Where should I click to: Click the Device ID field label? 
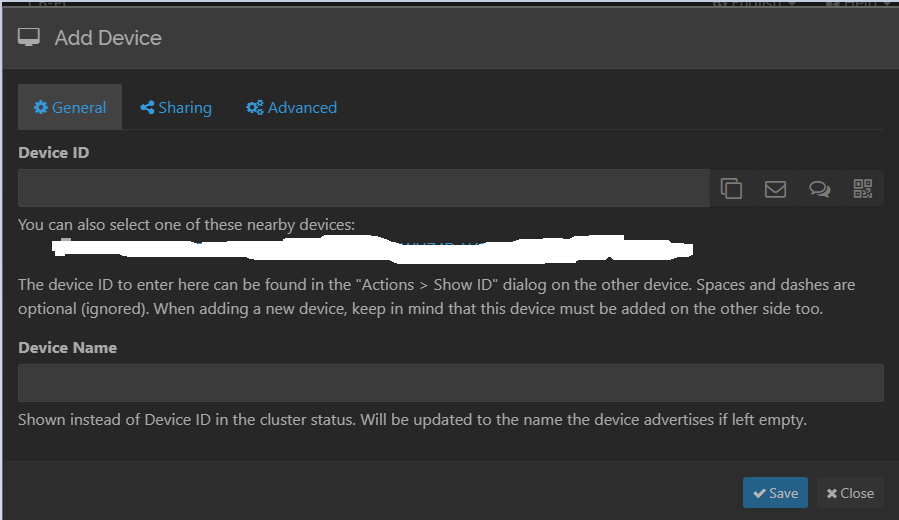click(x=54, y=153)
